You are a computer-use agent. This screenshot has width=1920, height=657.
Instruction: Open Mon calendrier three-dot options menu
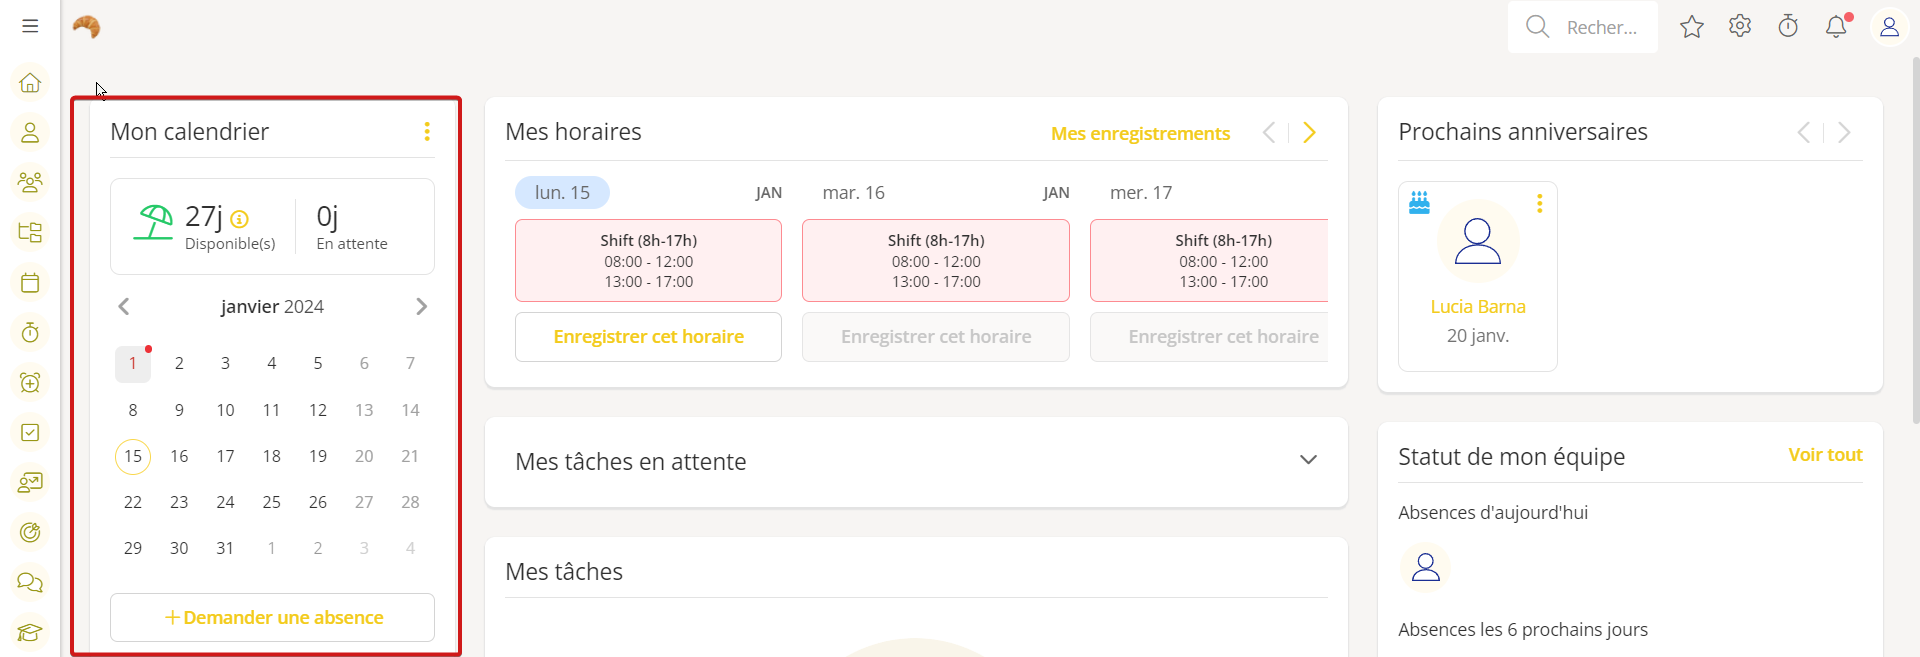[427, 132]
